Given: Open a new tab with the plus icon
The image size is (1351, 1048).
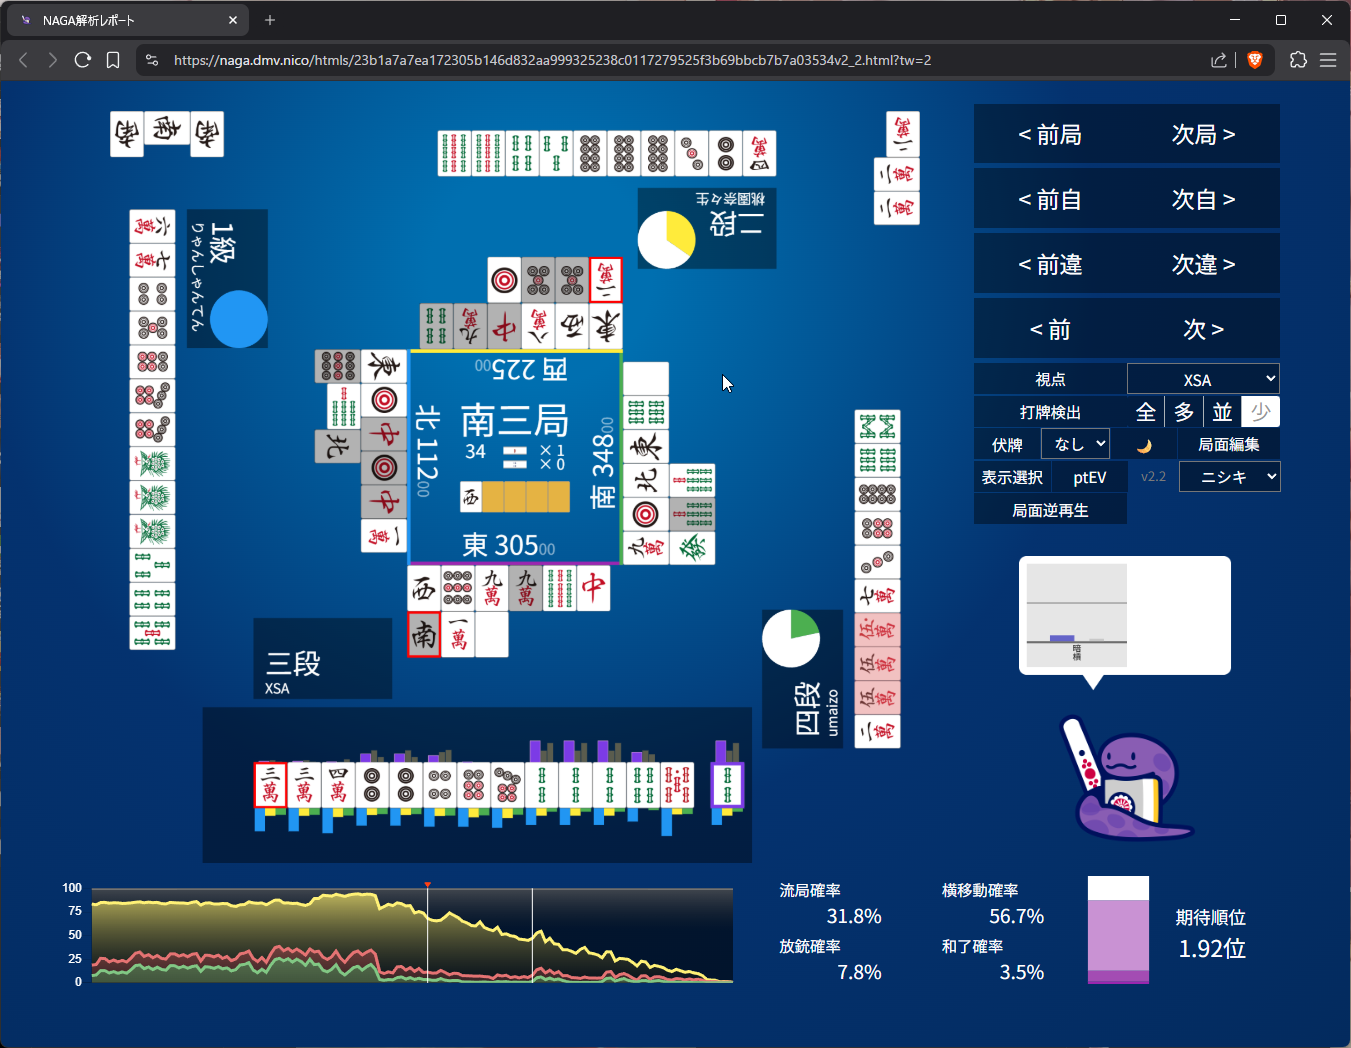Looking at the screenshot, I should pyautogui.click(x=270, y=20).
